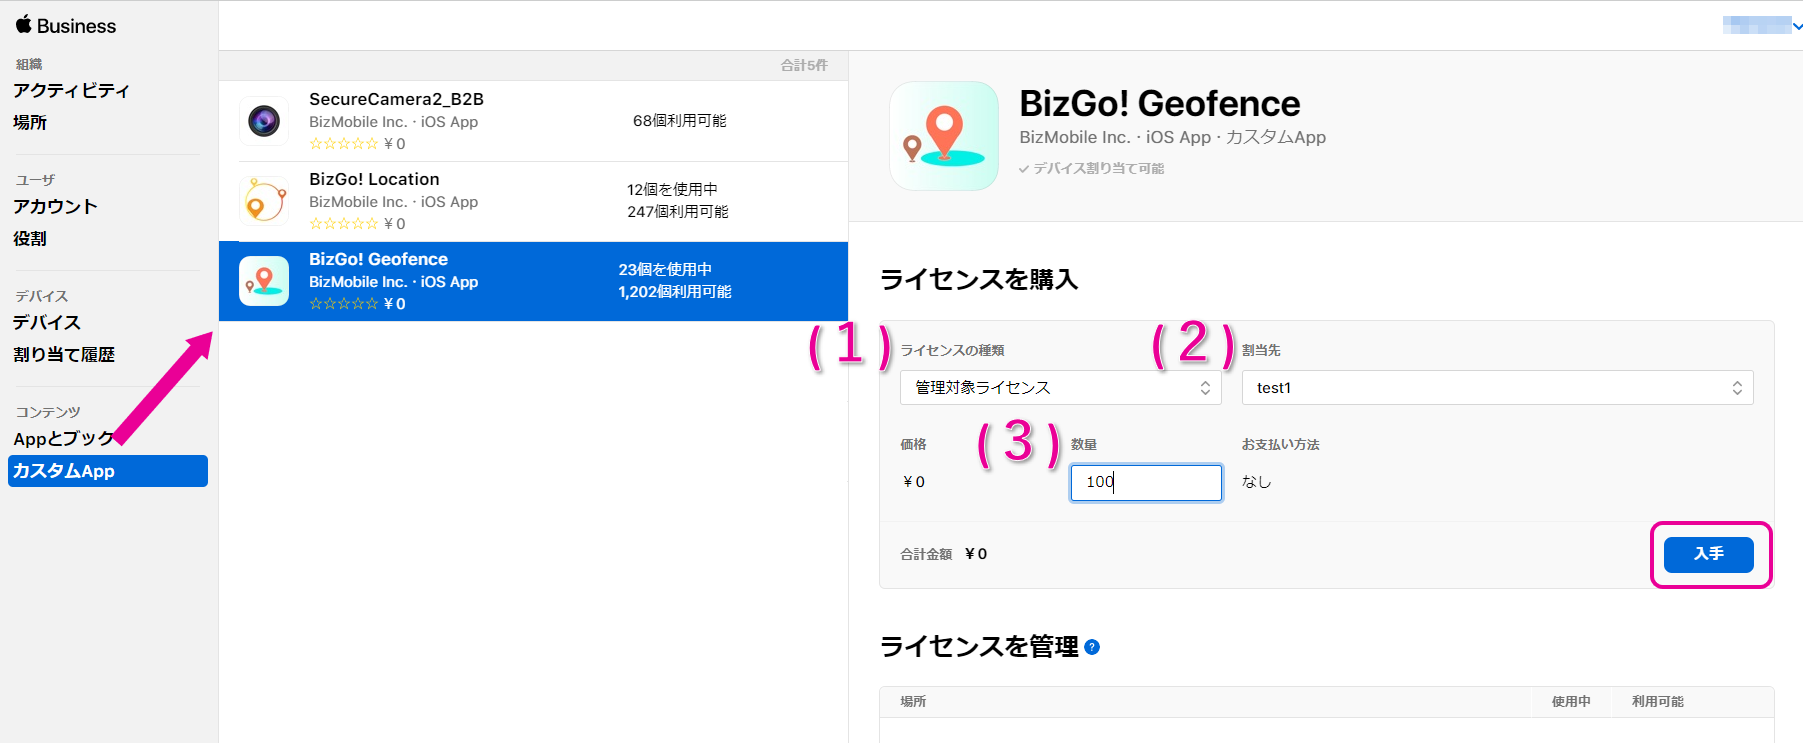Click the BizGo! Location app icon

coord(264,201)
